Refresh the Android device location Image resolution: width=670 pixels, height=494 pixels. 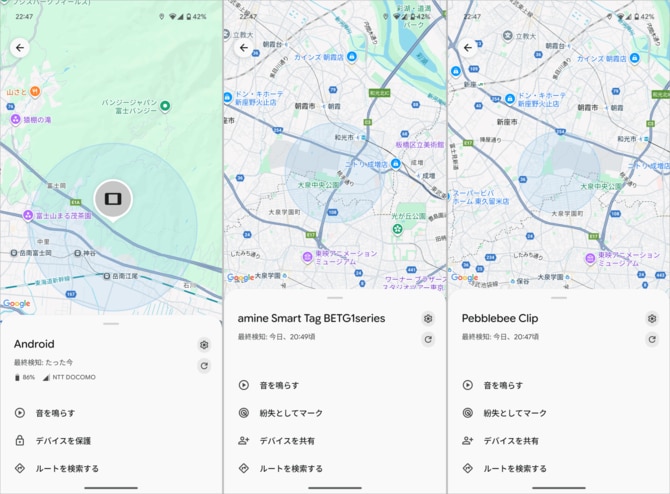click(204, 366)
